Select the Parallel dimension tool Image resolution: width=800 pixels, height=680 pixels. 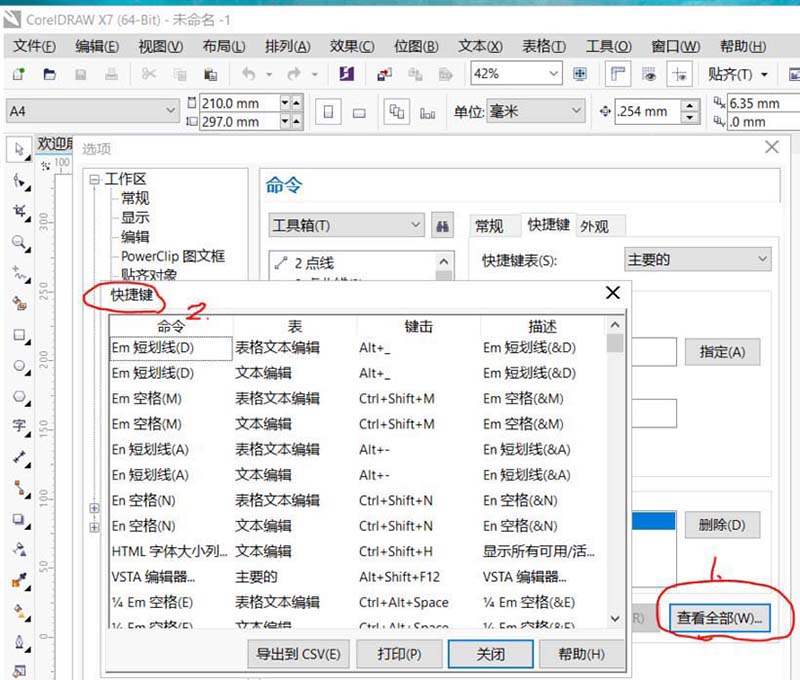[20, 457]
